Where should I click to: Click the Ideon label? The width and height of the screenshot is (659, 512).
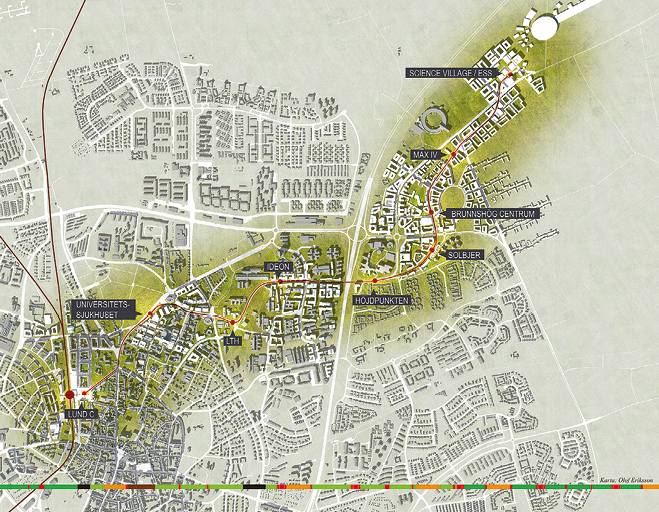click(277, 267)
